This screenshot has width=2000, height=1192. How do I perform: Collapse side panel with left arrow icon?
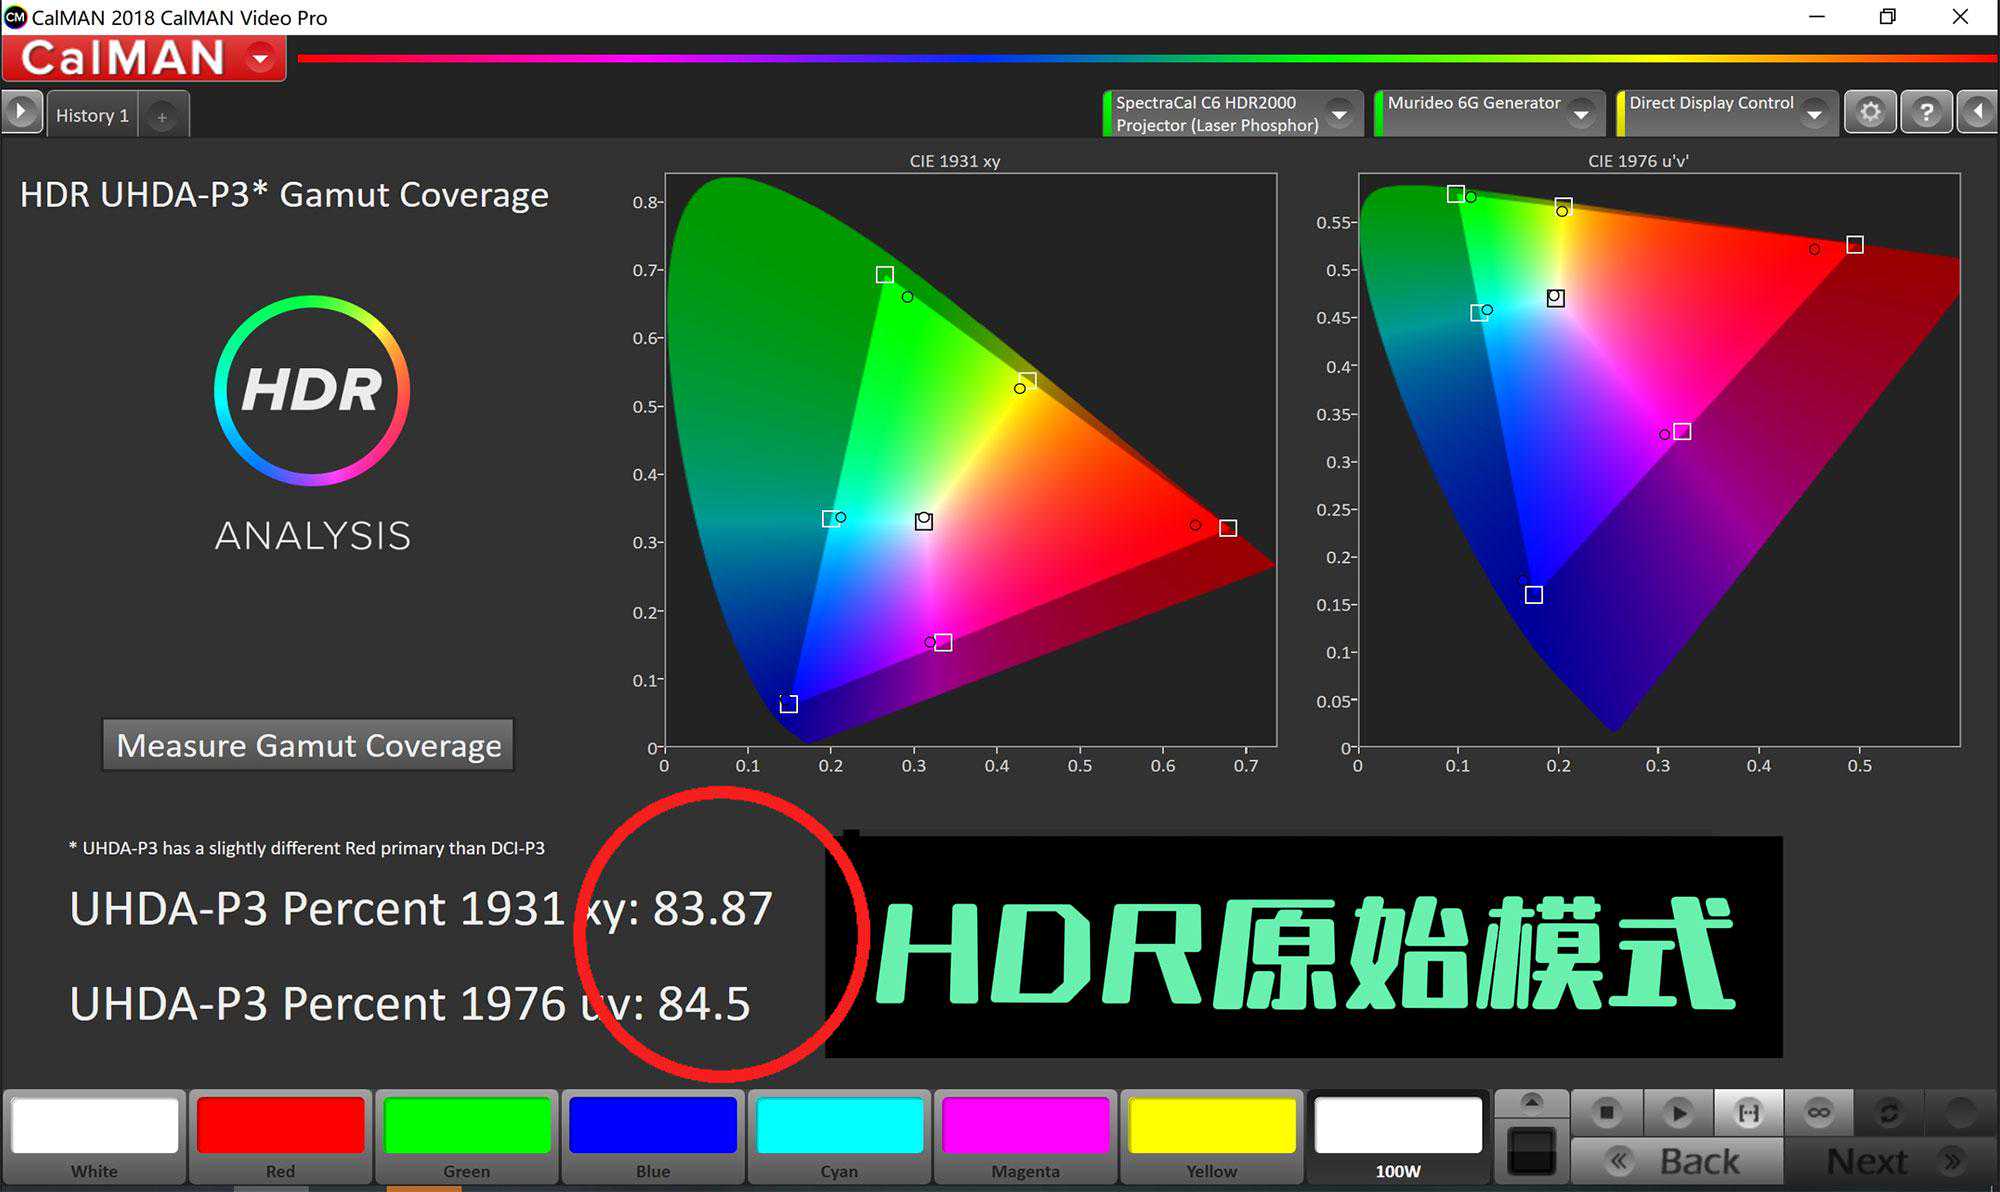tap(1977, 112)
